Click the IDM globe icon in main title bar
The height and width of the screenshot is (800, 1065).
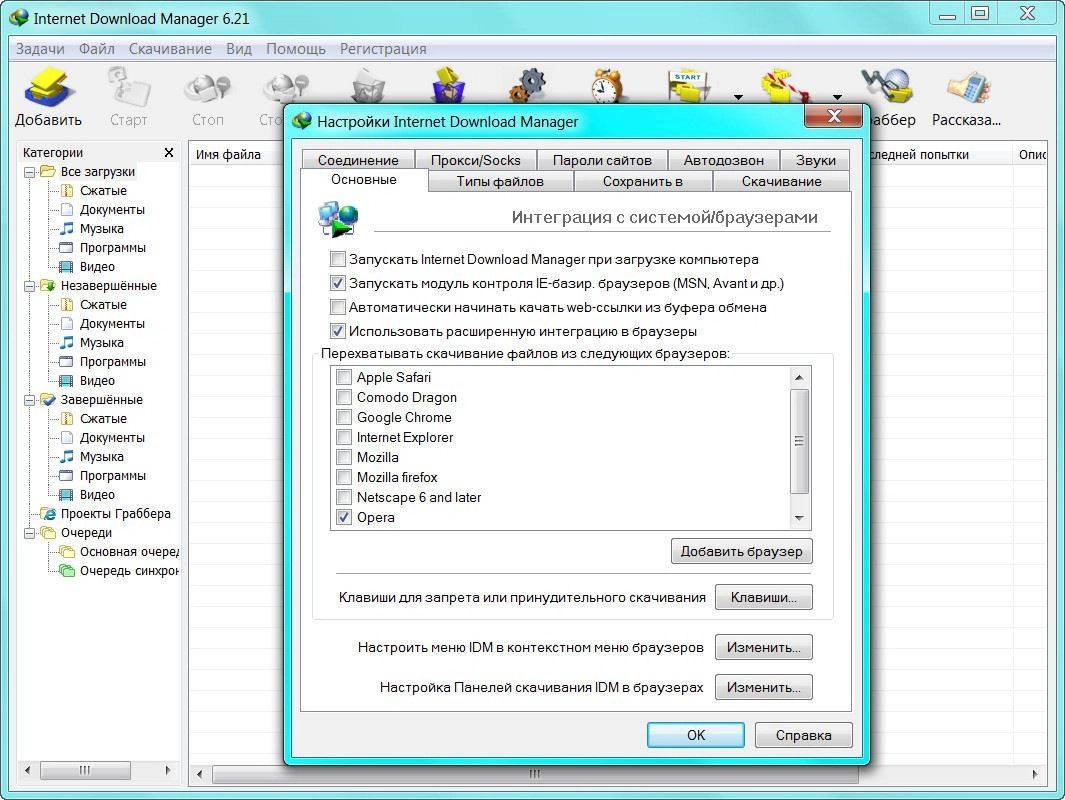pos(19,18)
